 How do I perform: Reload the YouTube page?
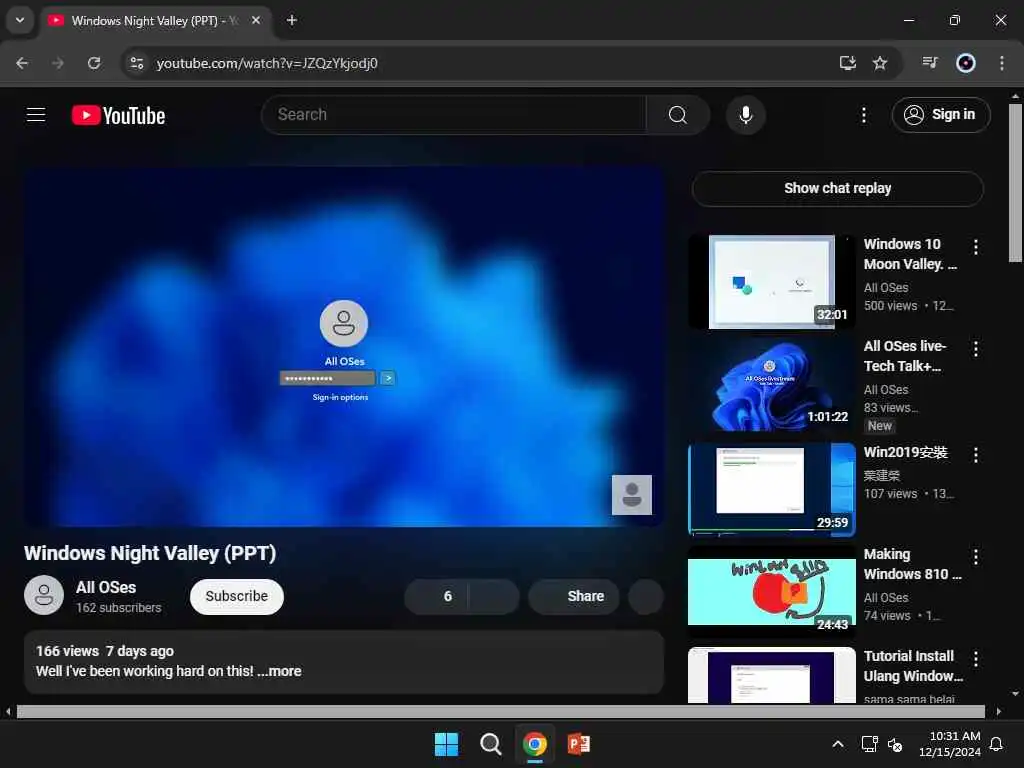click(x=94, y=63)
